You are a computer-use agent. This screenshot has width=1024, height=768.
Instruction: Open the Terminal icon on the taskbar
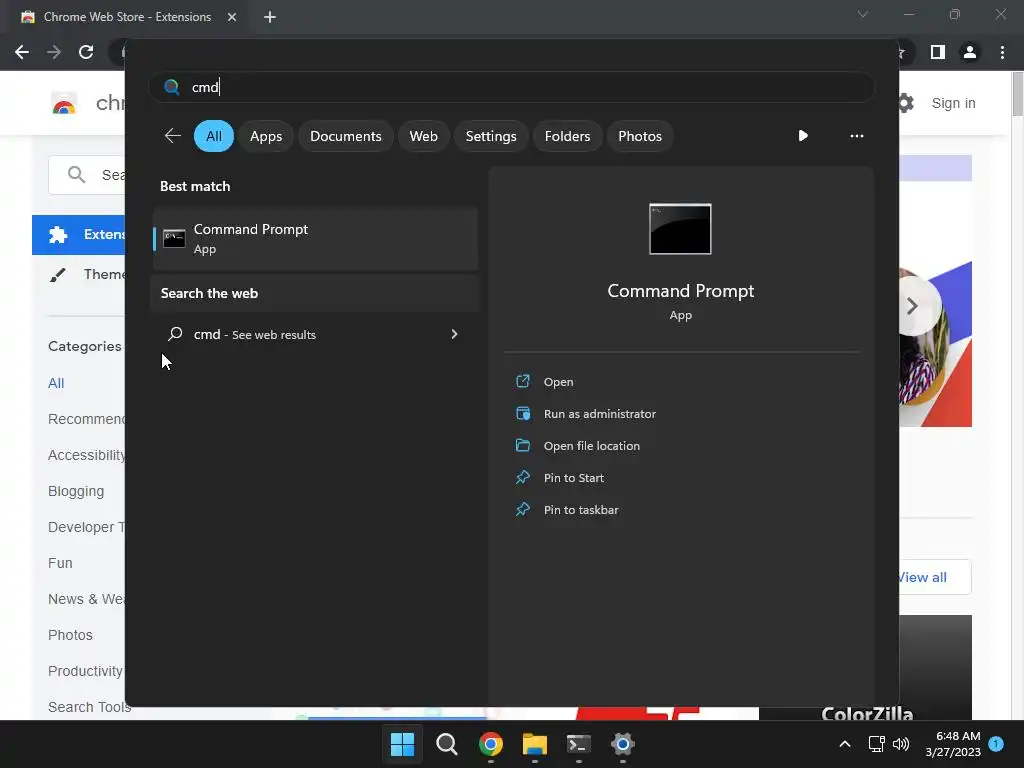click(x=579, y=744)
